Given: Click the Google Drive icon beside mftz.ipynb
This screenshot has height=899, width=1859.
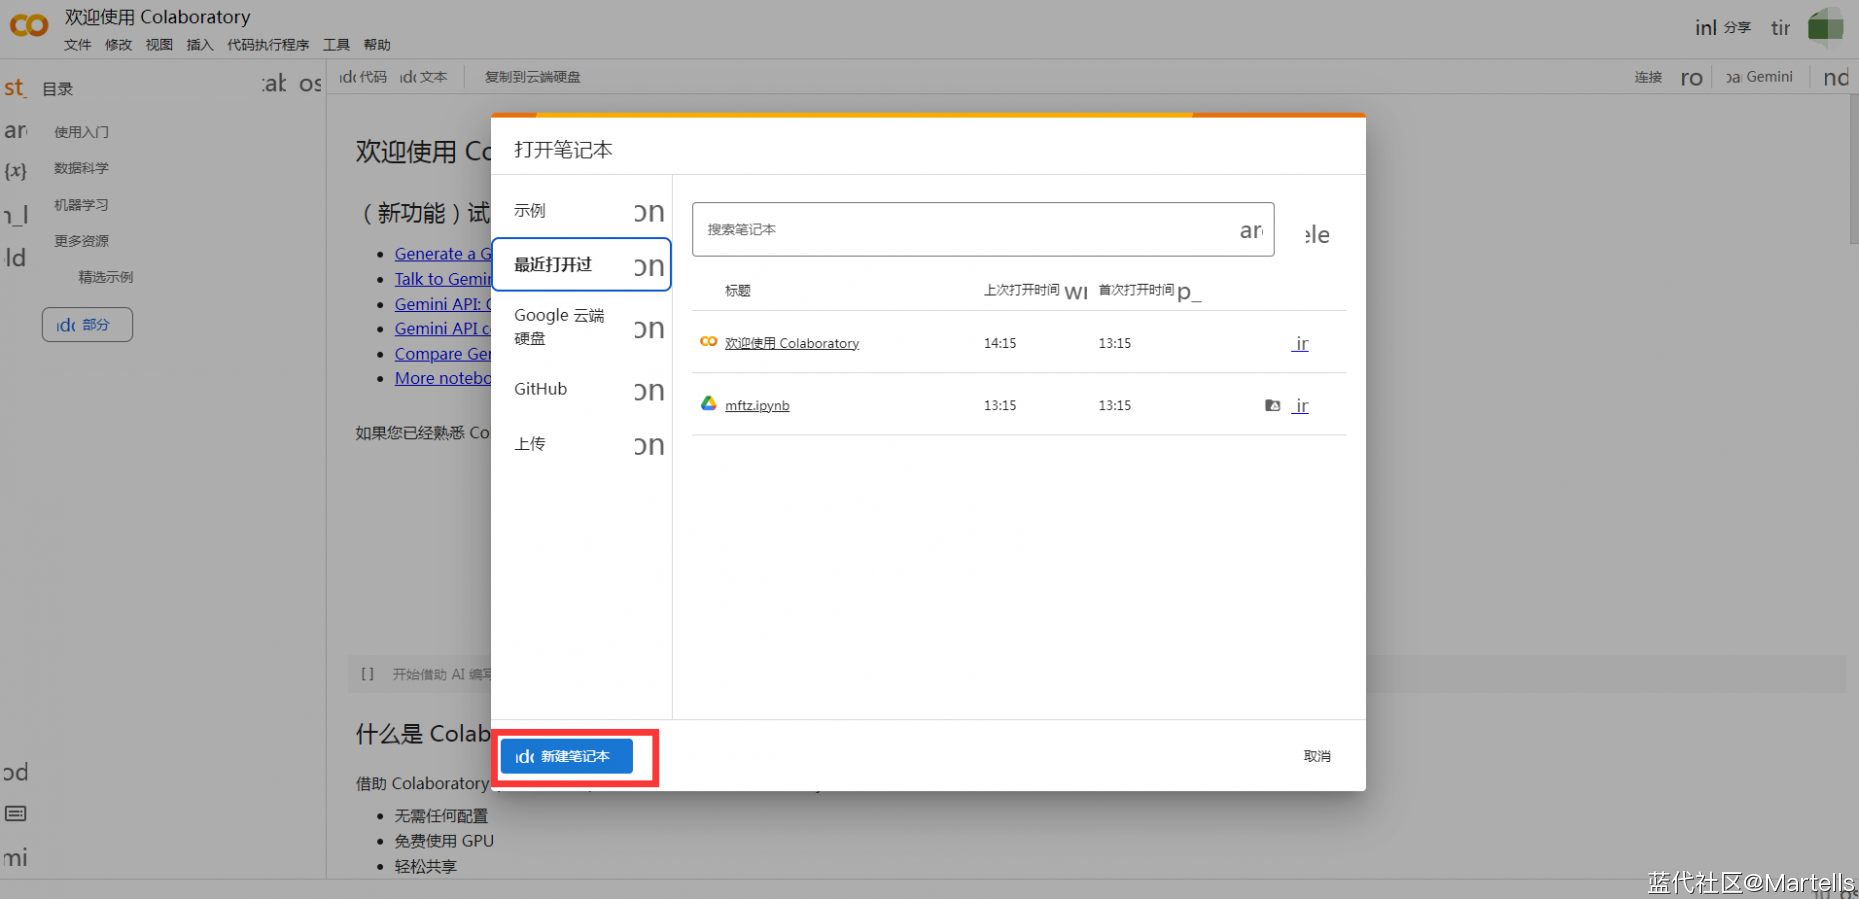Looking at the screenshot, I should coord(708,404).
